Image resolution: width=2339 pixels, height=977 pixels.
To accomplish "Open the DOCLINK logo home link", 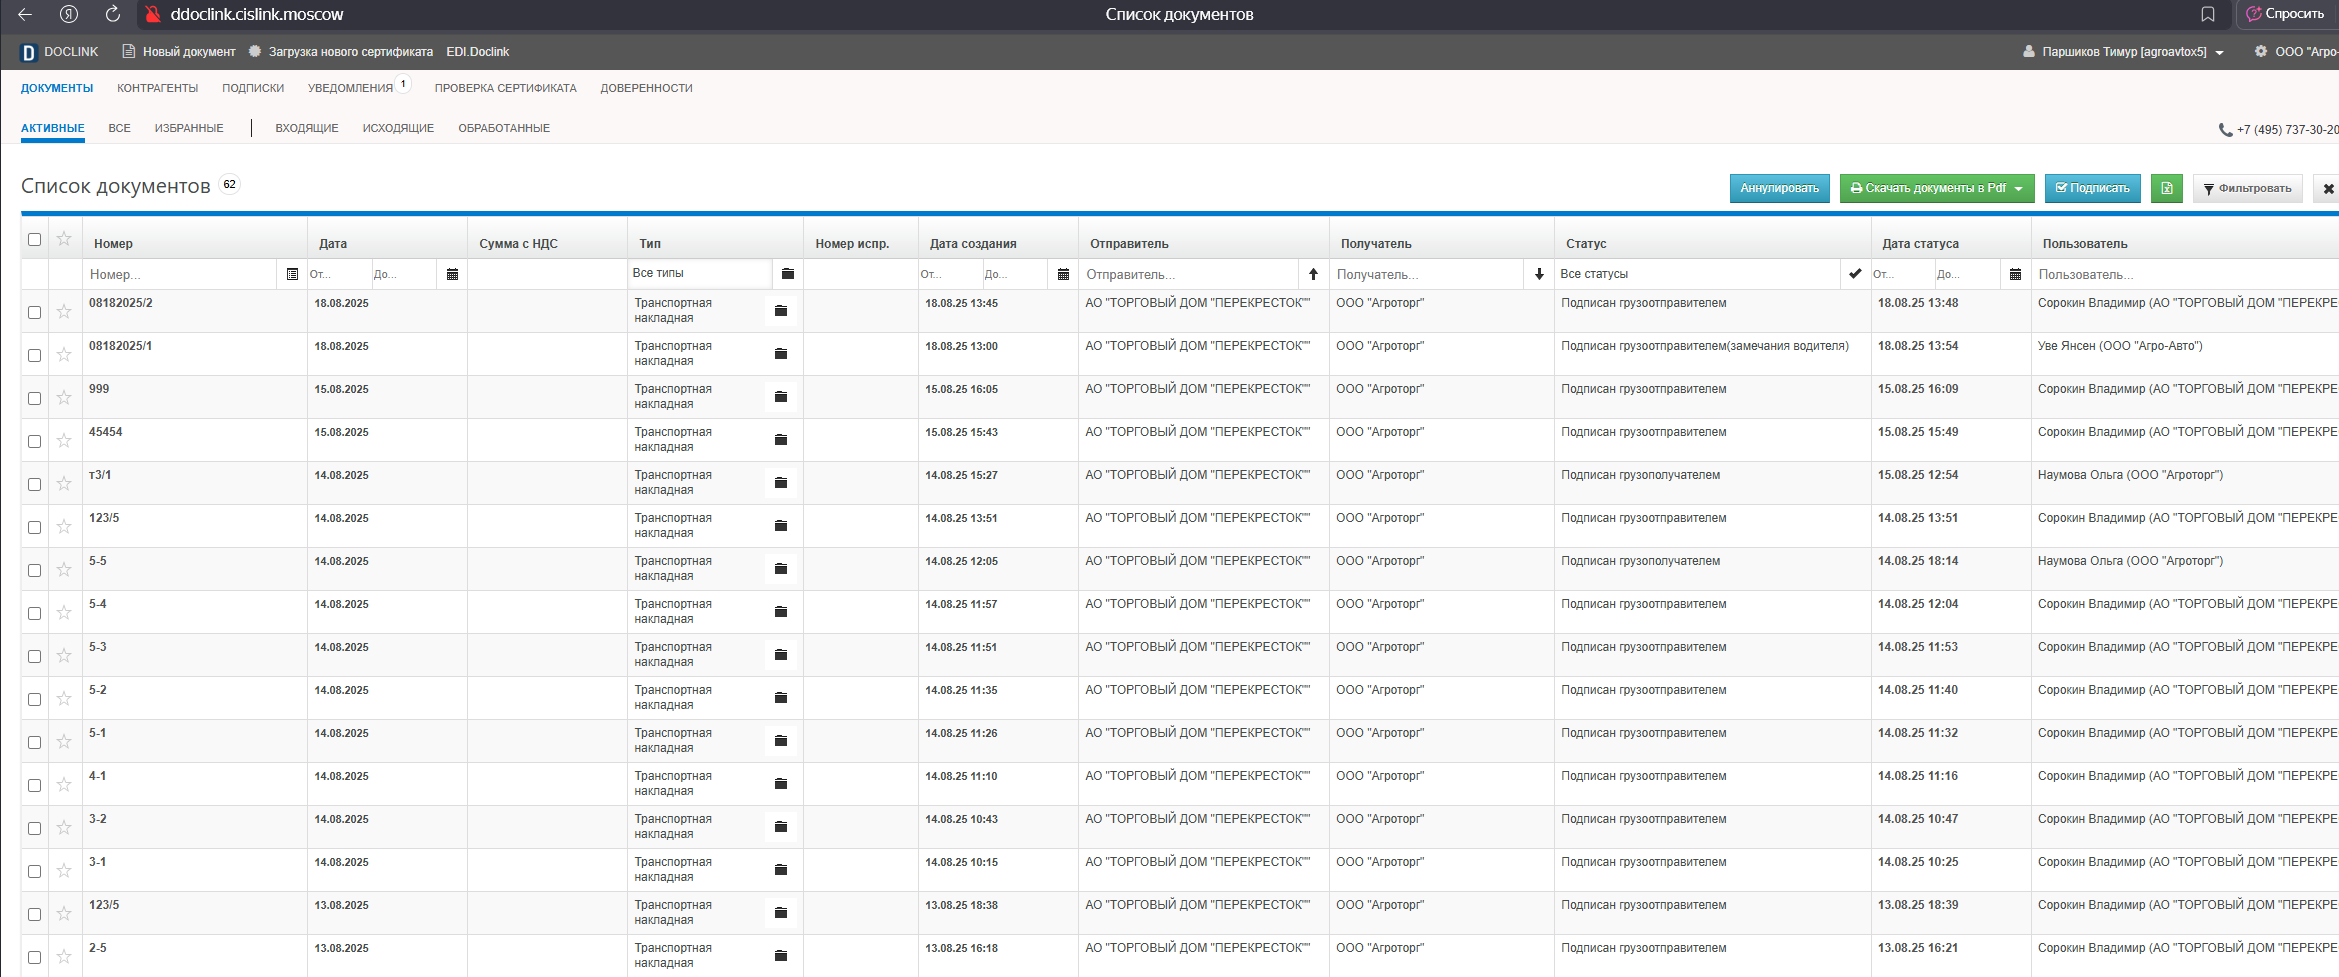I will coord(59,52).
